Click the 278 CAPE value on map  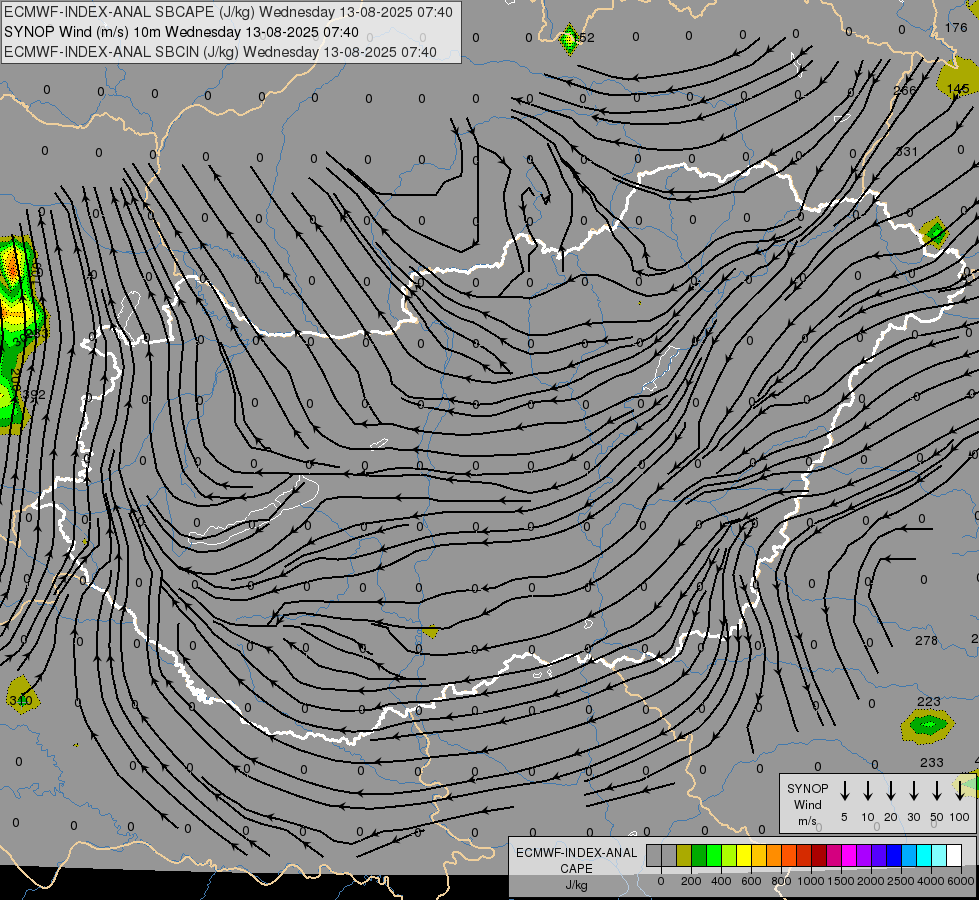(x=926, y=640)
